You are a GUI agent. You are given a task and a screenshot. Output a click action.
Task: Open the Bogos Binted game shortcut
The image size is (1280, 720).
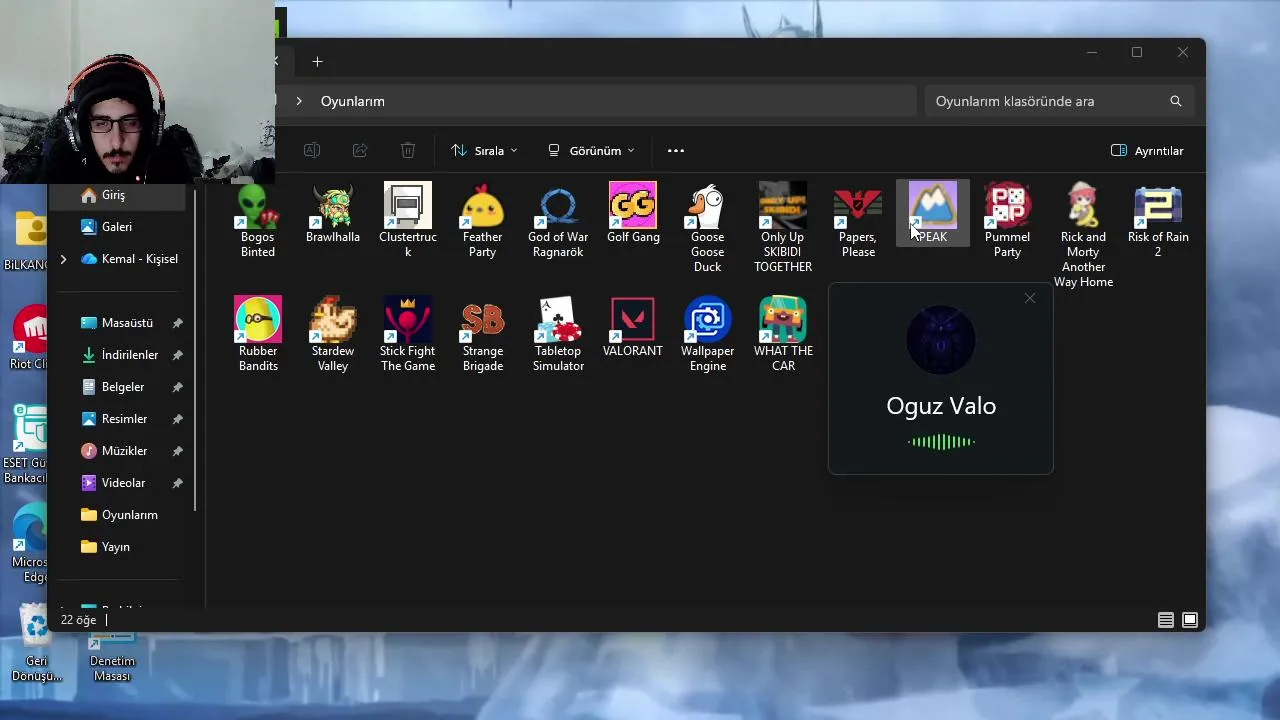point(257,221)
